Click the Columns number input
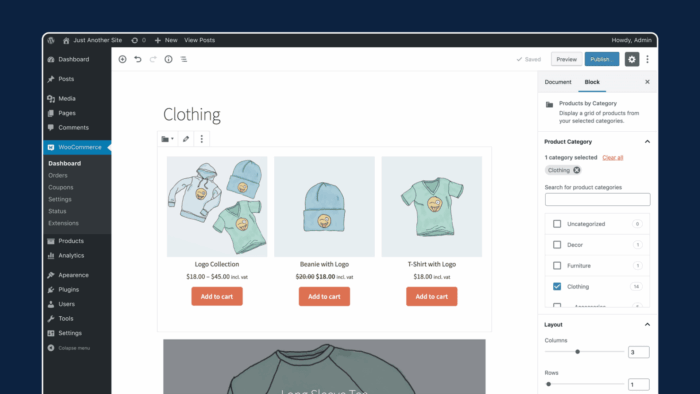Screen dimensions: 700x394 [638, 352]
